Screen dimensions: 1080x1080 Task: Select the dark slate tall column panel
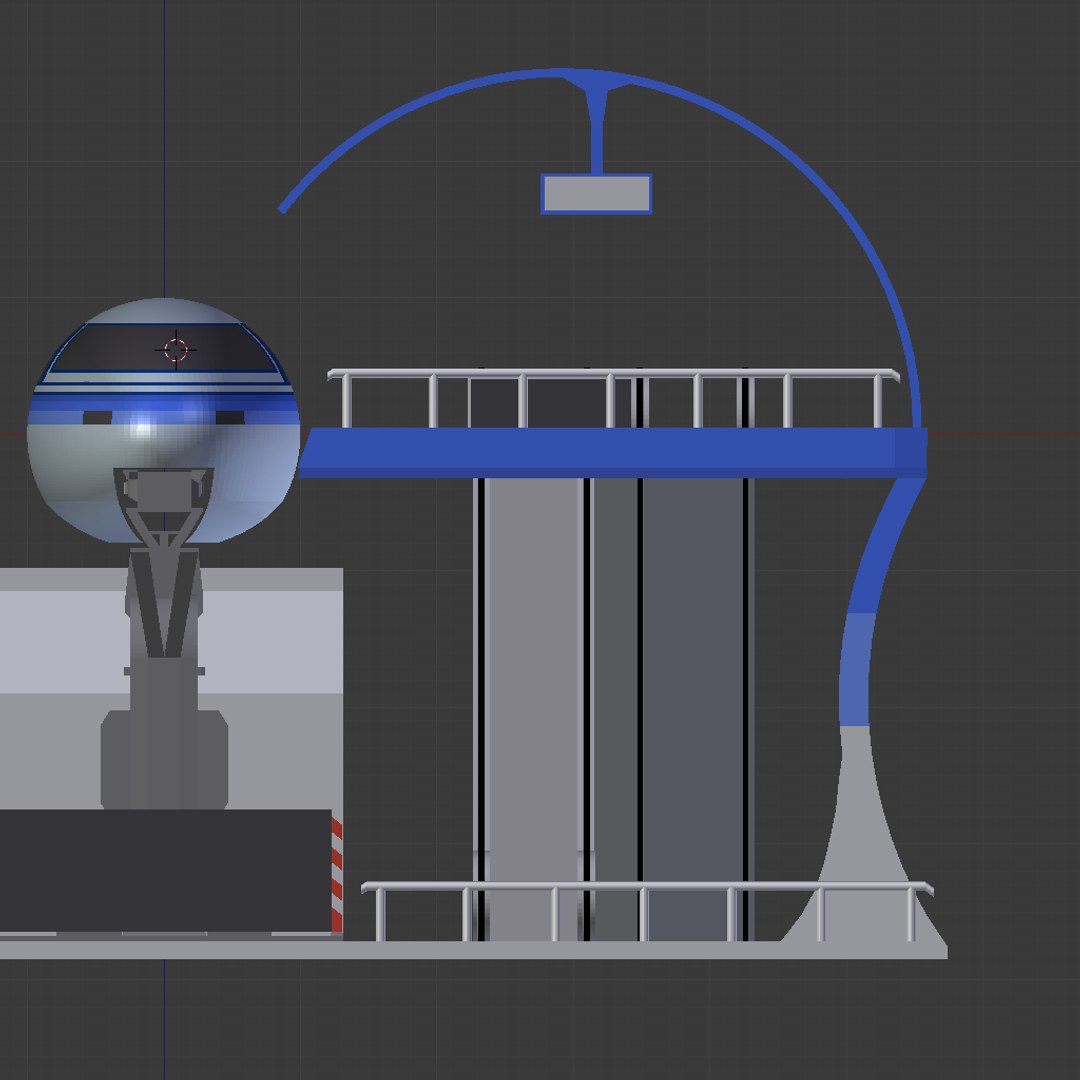[693, 709]
